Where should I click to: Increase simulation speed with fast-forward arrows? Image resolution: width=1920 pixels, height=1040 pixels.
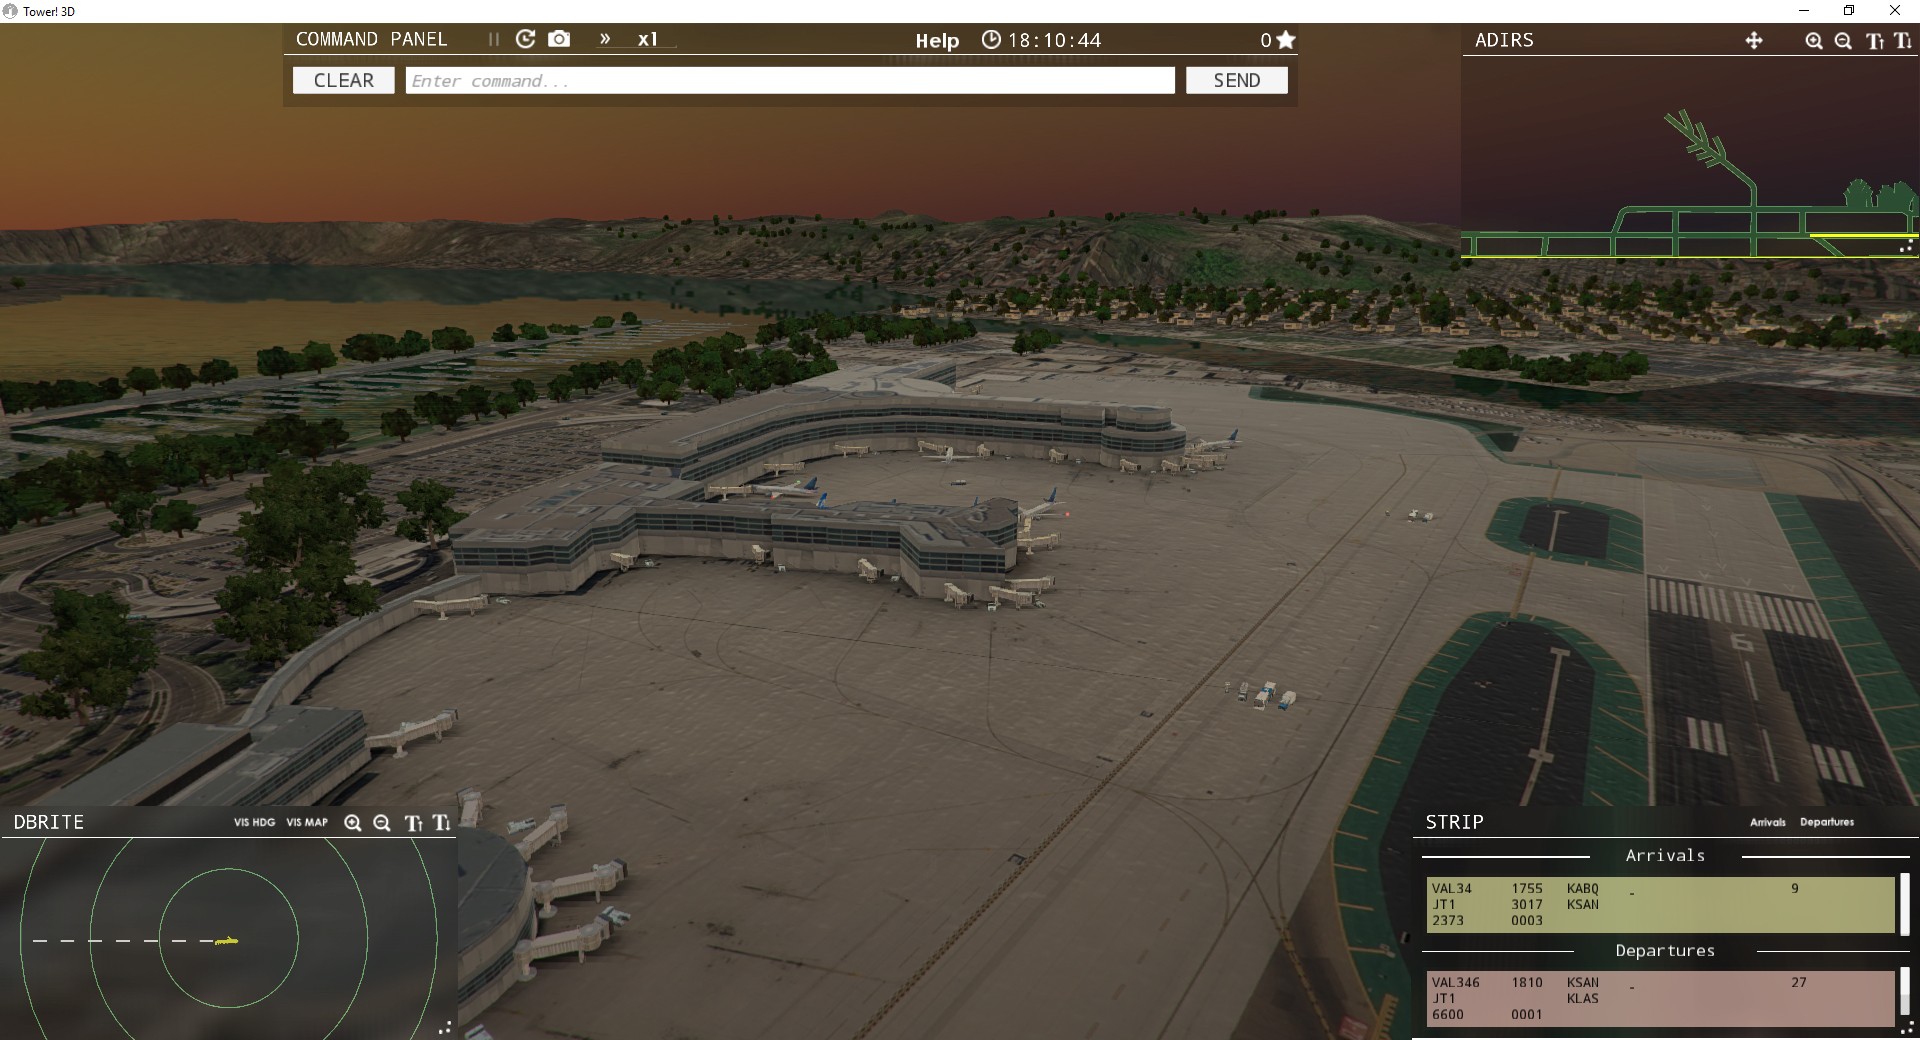pos(605,39)
